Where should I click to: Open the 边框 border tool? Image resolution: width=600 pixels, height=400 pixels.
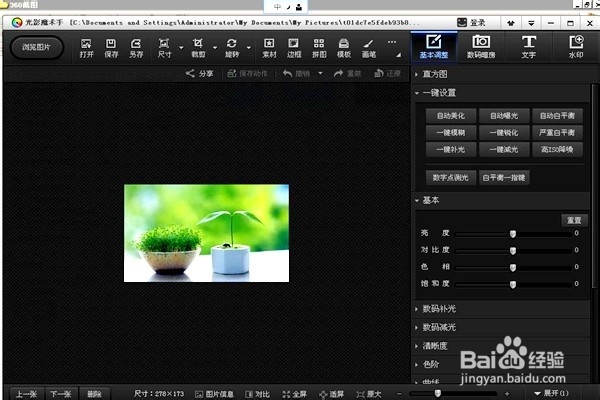294,48
